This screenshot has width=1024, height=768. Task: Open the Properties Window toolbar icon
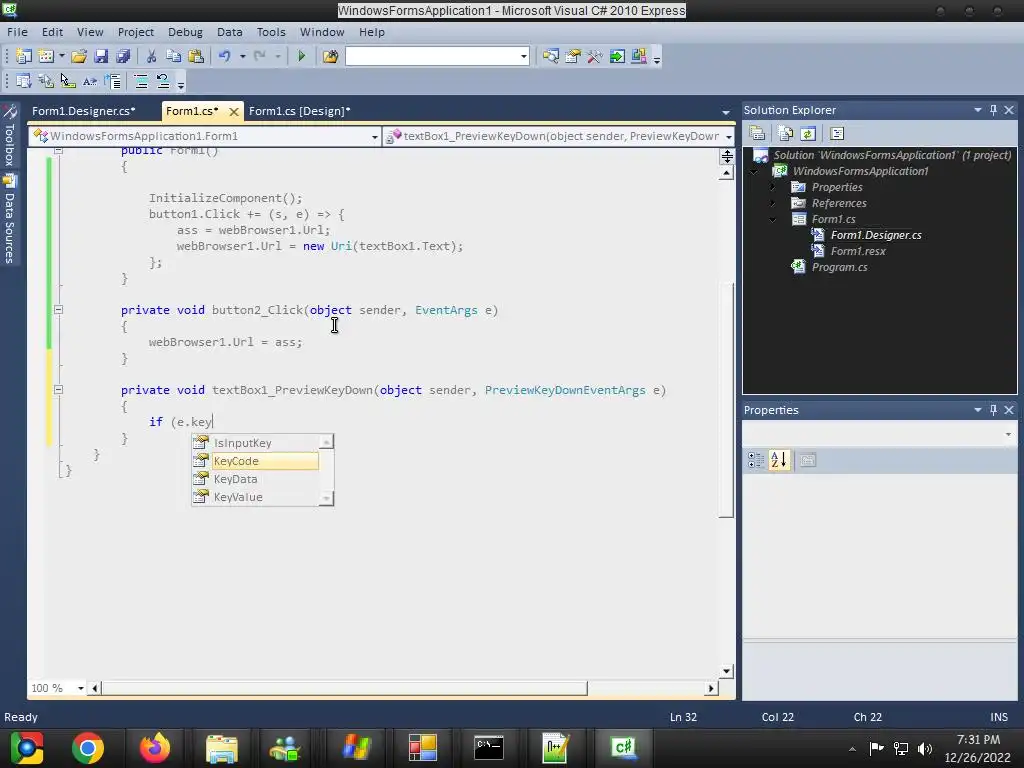[573, 57]
